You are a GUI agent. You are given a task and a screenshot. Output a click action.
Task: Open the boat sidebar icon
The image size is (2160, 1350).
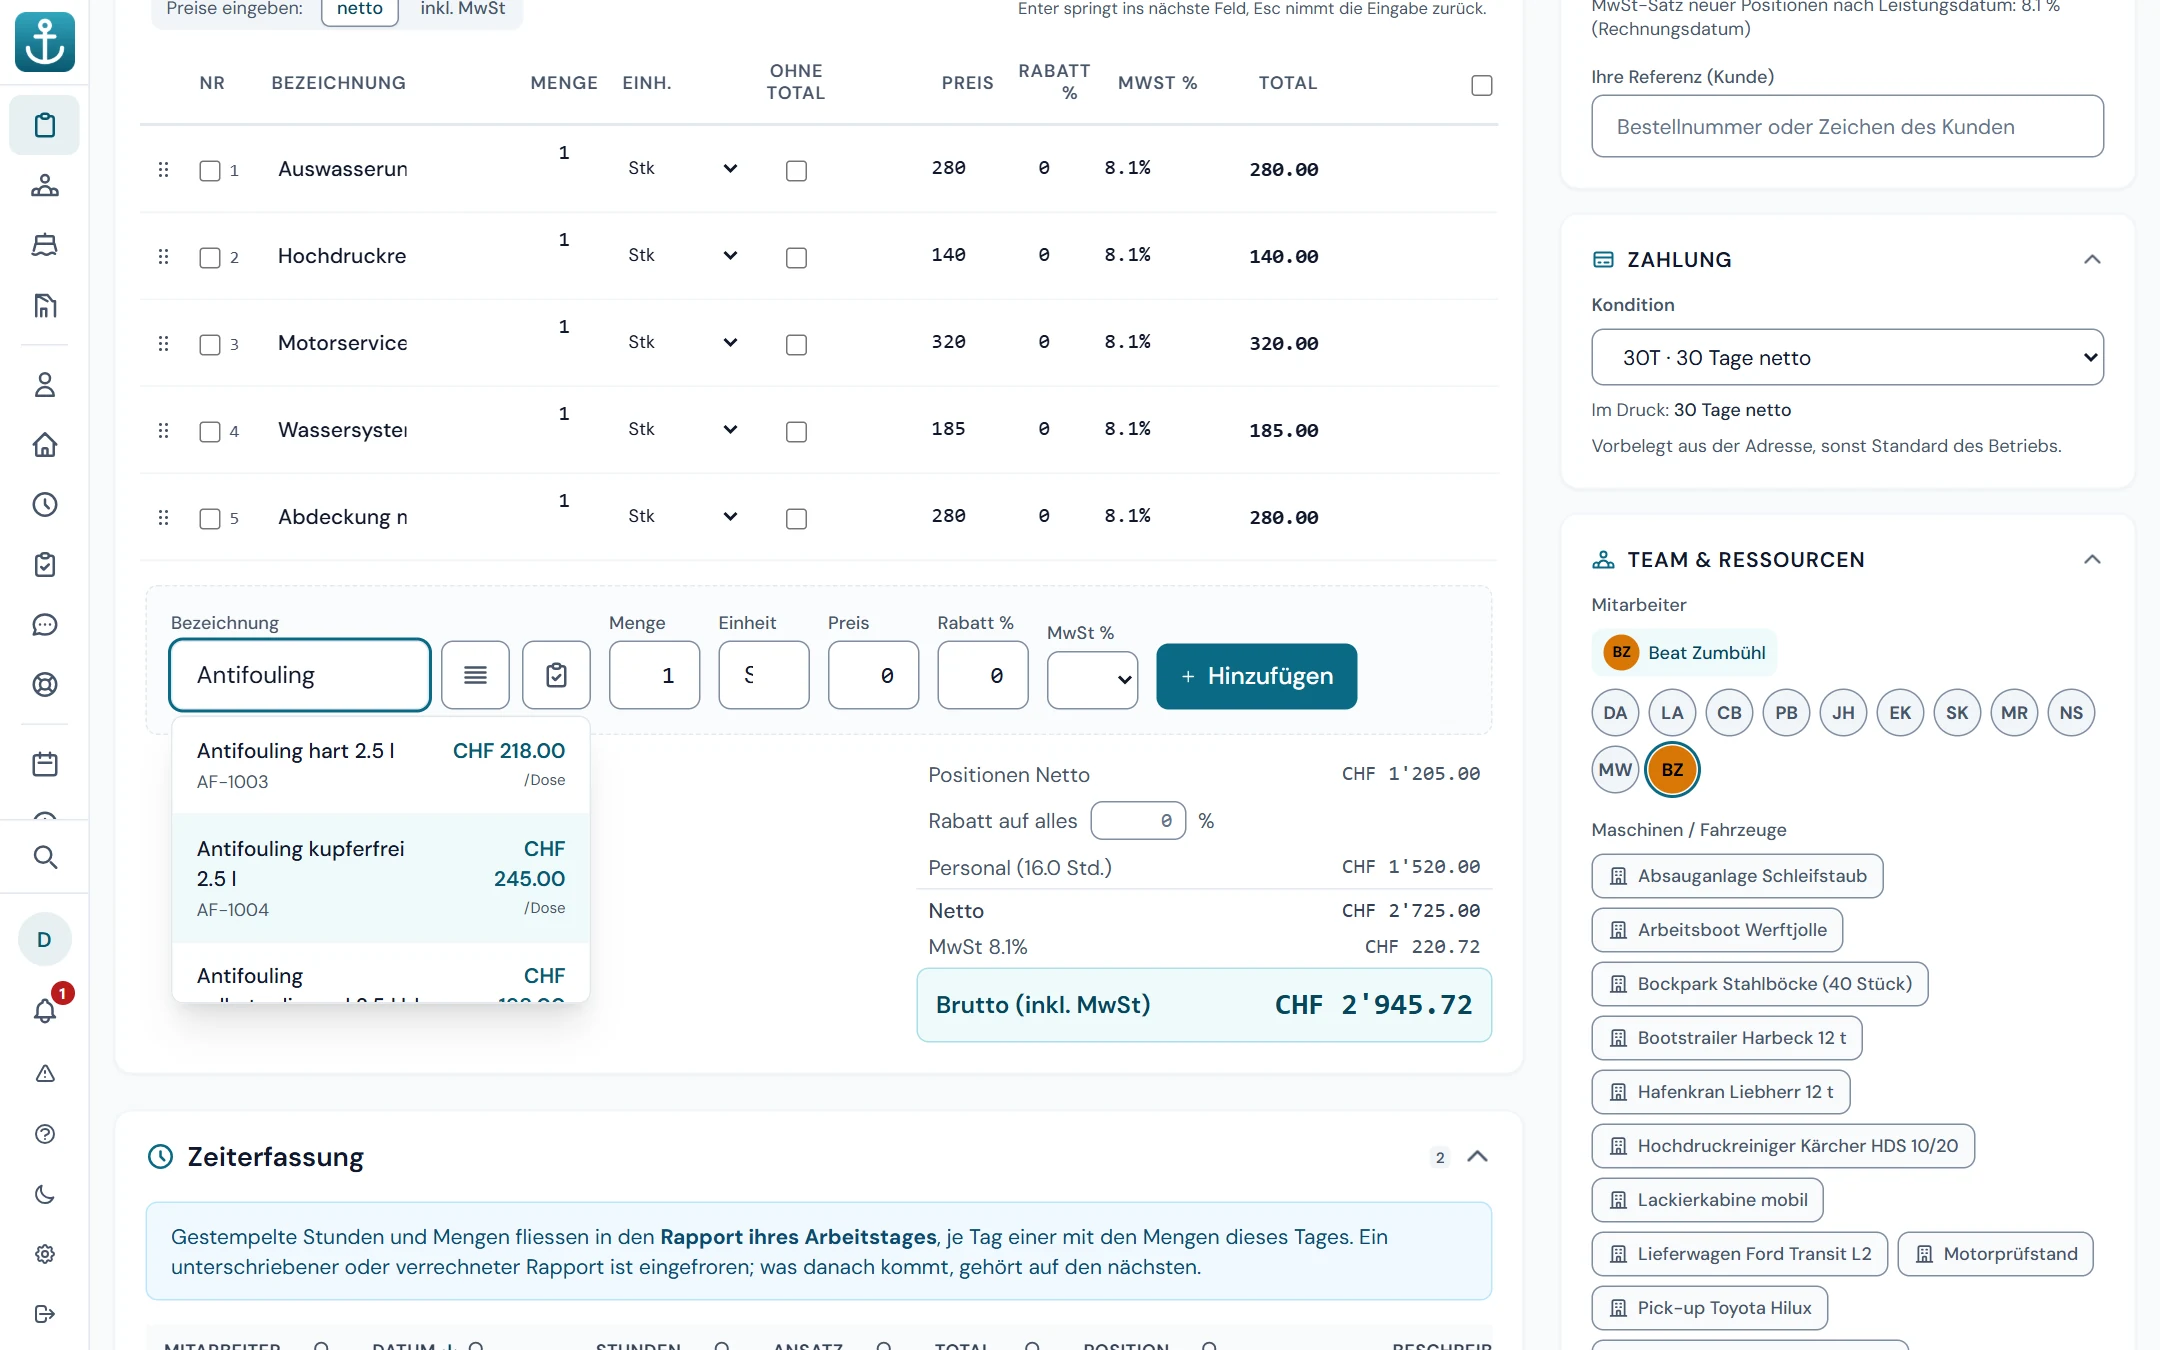point(45,245)
